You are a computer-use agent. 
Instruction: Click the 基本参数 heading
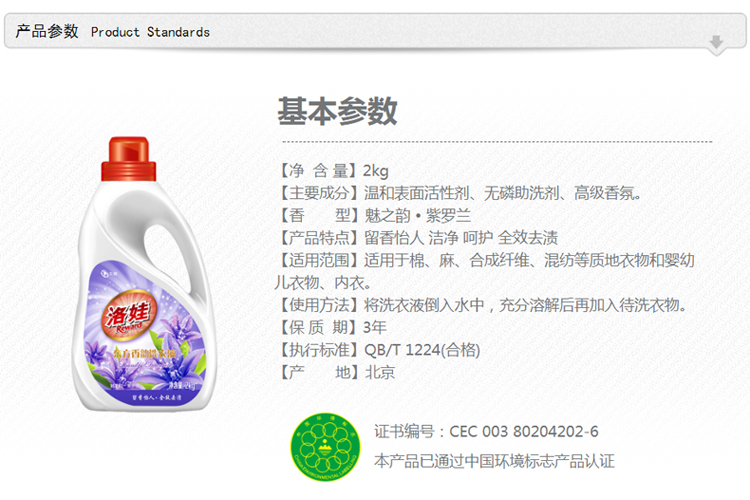coord(337,111)
